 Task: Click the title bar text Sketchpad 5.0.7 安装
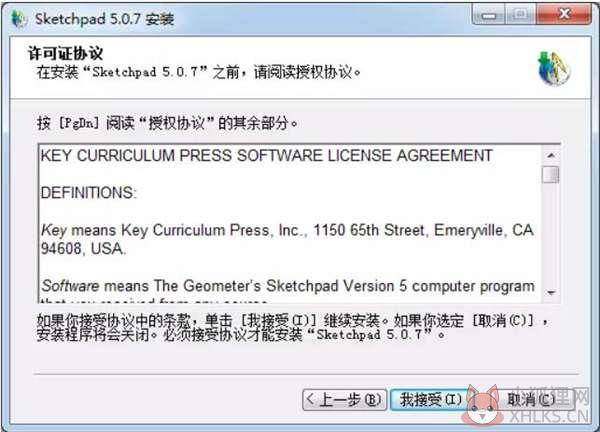[104, 19]
